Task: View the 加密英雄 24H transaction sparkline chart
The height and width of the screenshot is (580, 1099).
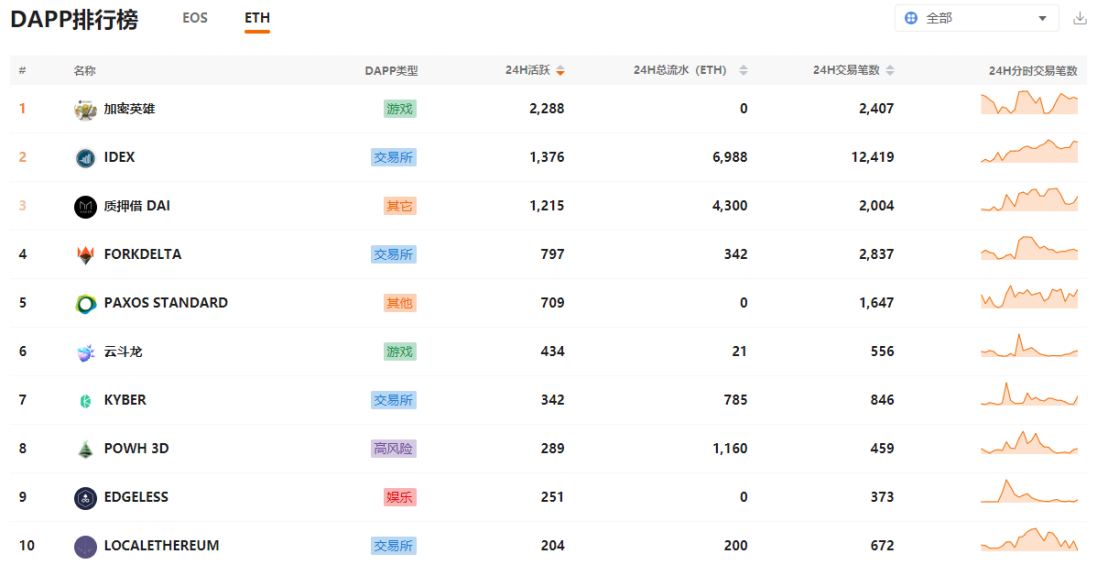Action: click(x=1029, y=103)
